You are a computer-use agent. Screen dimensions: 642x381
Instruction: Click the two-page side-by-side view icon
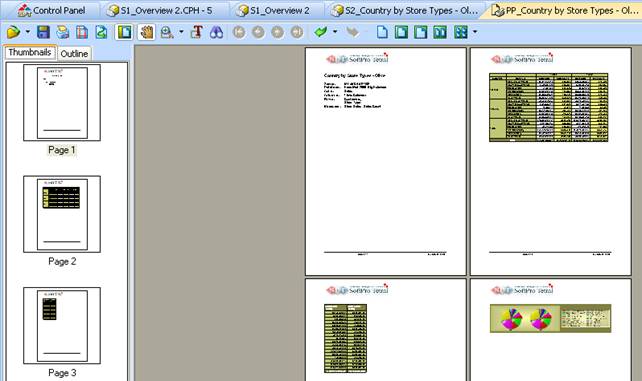(x=440, y=32)
